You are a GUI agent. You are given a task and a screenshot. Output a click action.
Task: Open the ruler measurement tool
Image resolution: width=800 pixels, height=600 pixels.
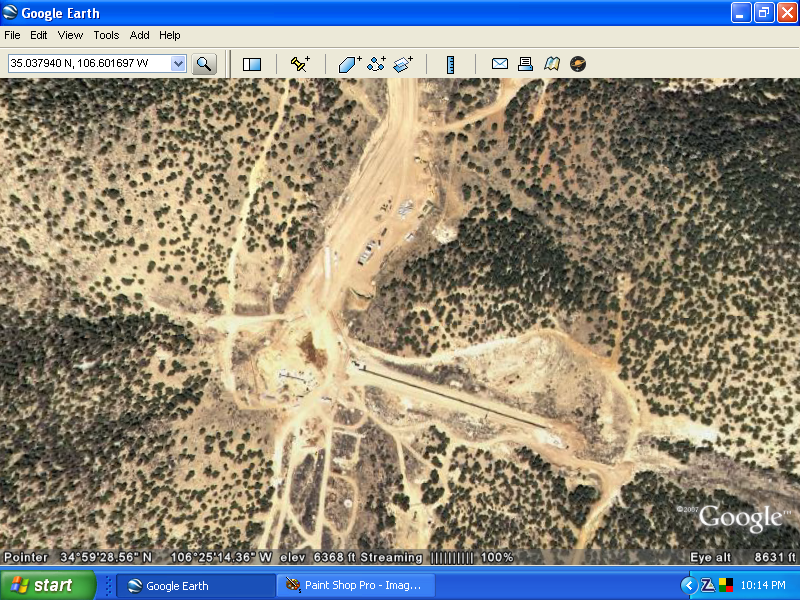pyautogui.click(x=451, y=65)
